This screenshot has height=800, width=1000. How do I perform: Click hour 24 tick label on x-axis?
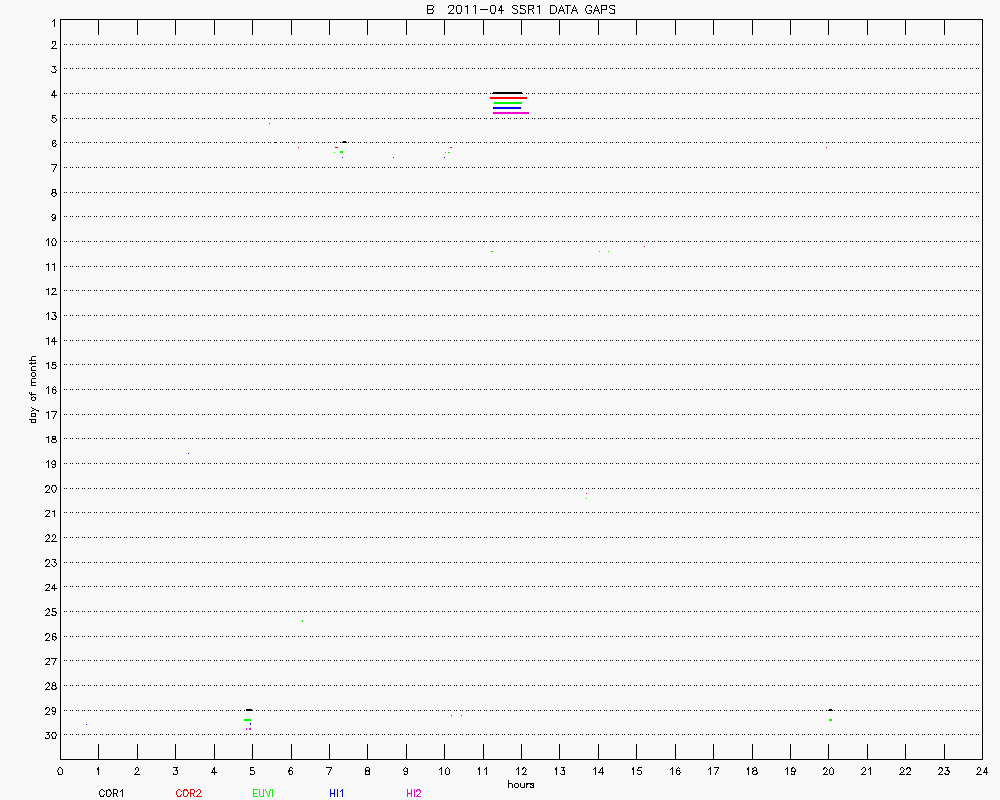pyautogui.click(x=982, y=771)
